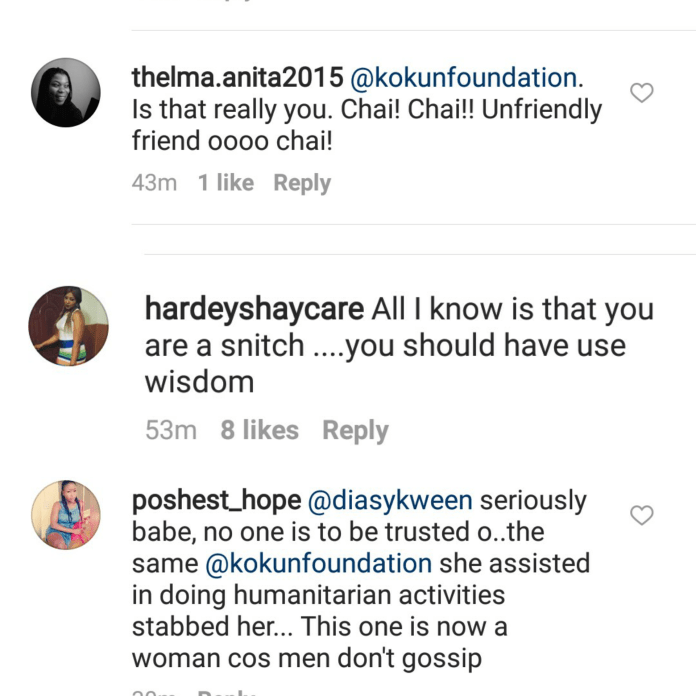Open poshest_hope's profile picture
This screenshot has width=696, height=696.
point(66,515)
